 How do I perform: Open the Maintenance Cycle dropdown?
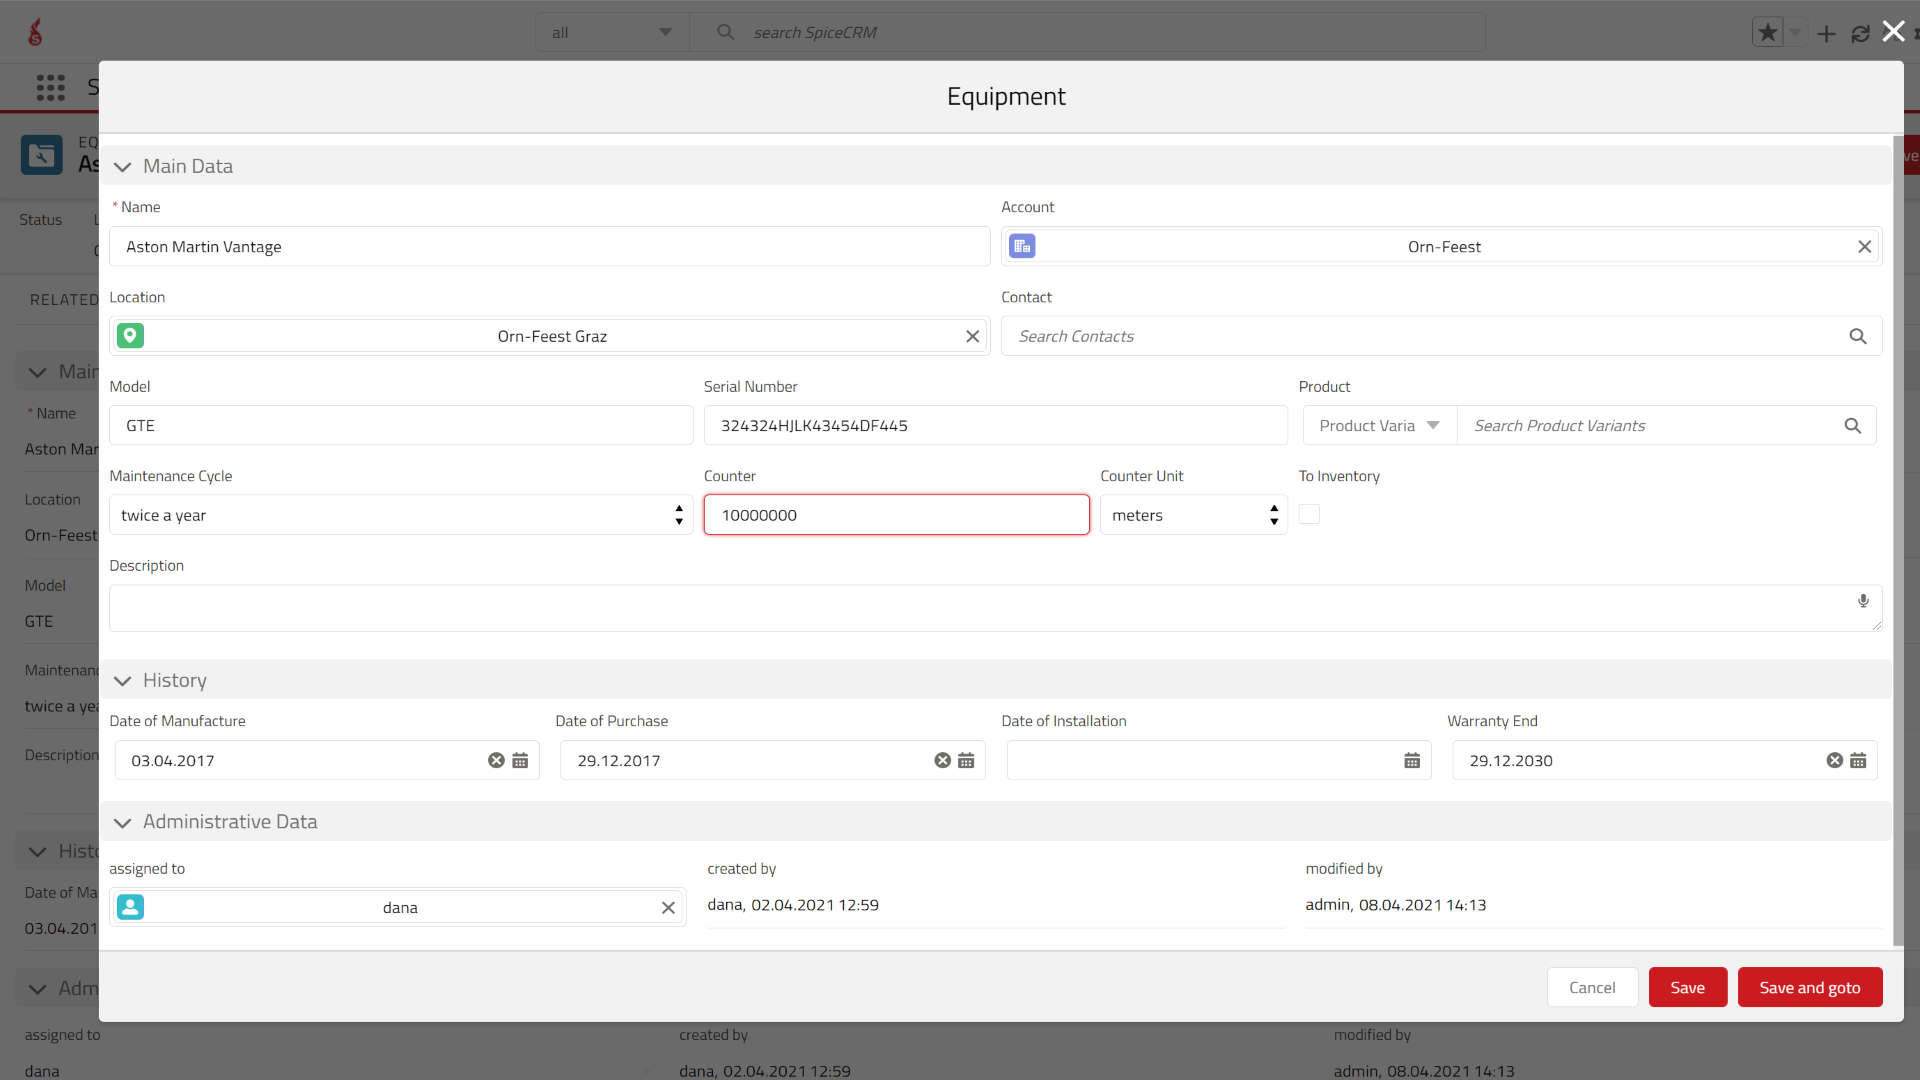(x=401, y=515)
